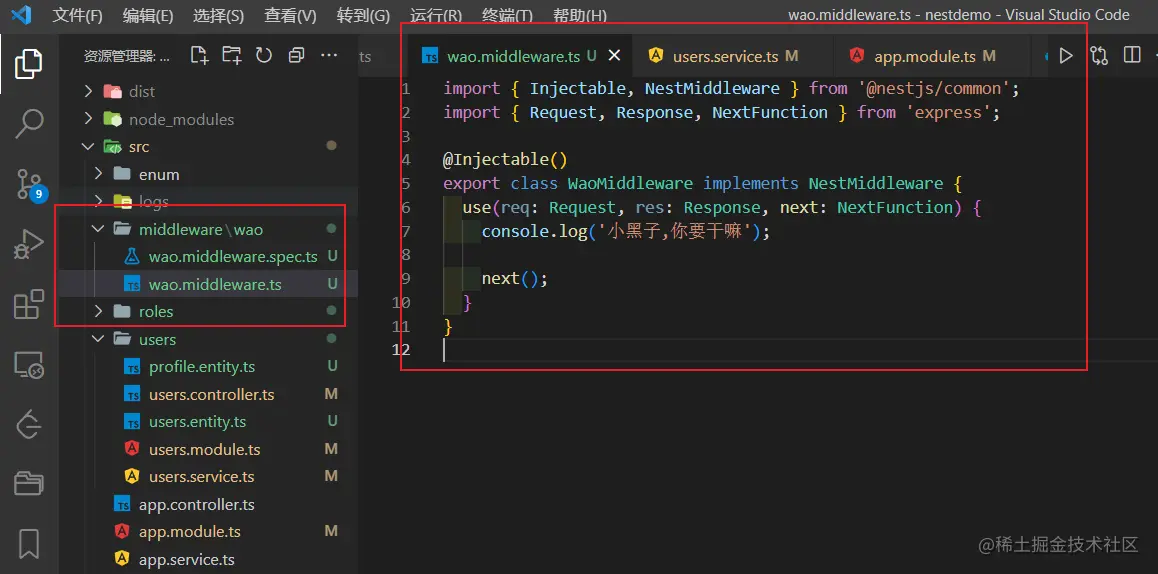Click the @Injectable() decorator on line 4
Image resolution: width=1158 pixels, height=574 pixels.
tap(505, 160)
